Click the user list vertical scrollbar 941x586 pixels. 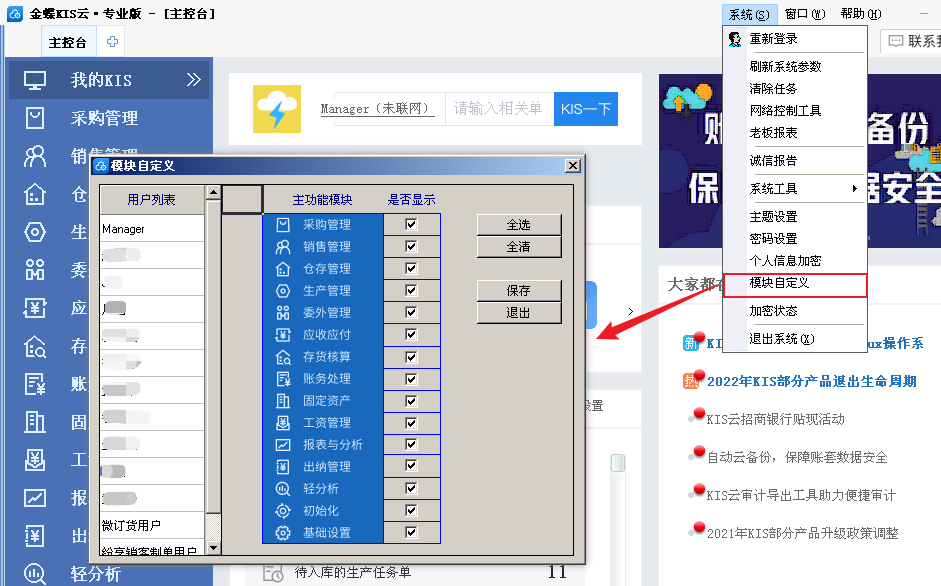click(213, 360)
